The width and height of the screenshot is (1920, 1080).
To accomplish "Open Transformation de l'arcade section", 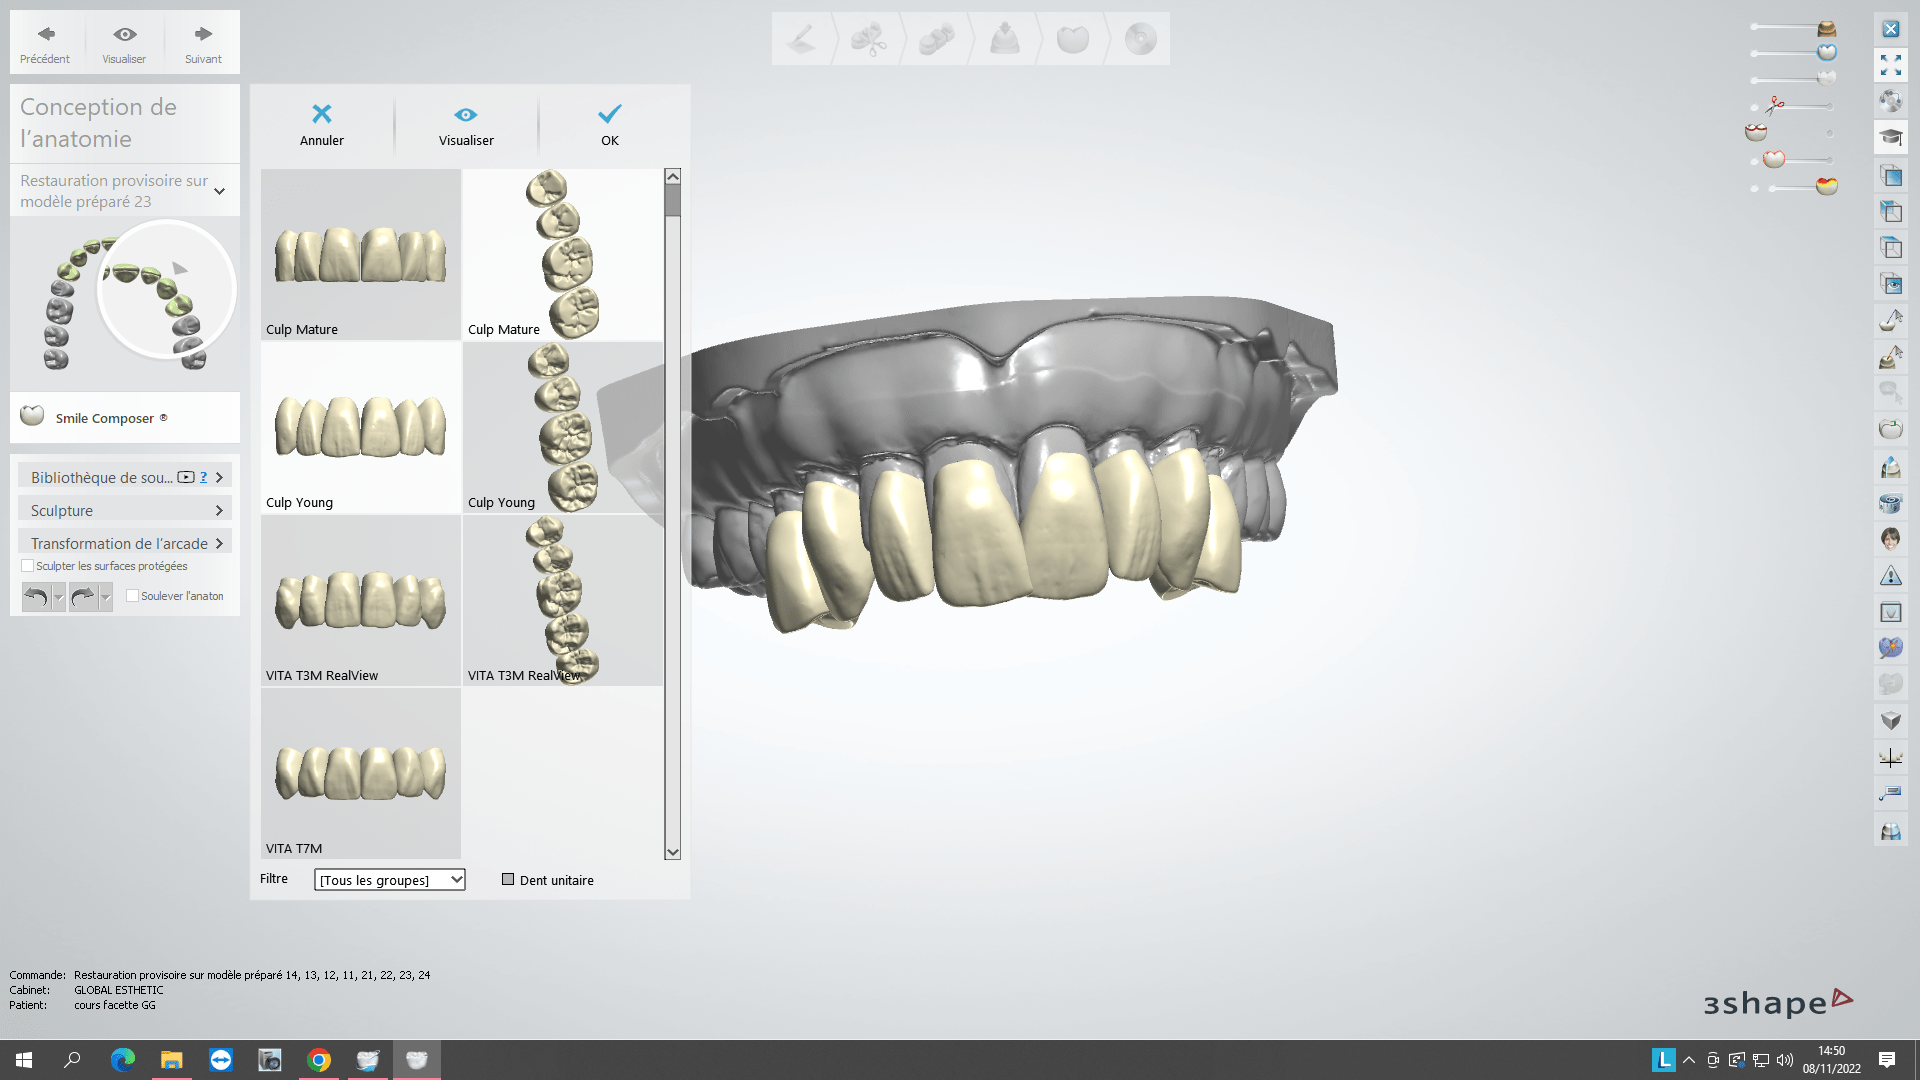I will pyautogui.click(x=125, y=543).
